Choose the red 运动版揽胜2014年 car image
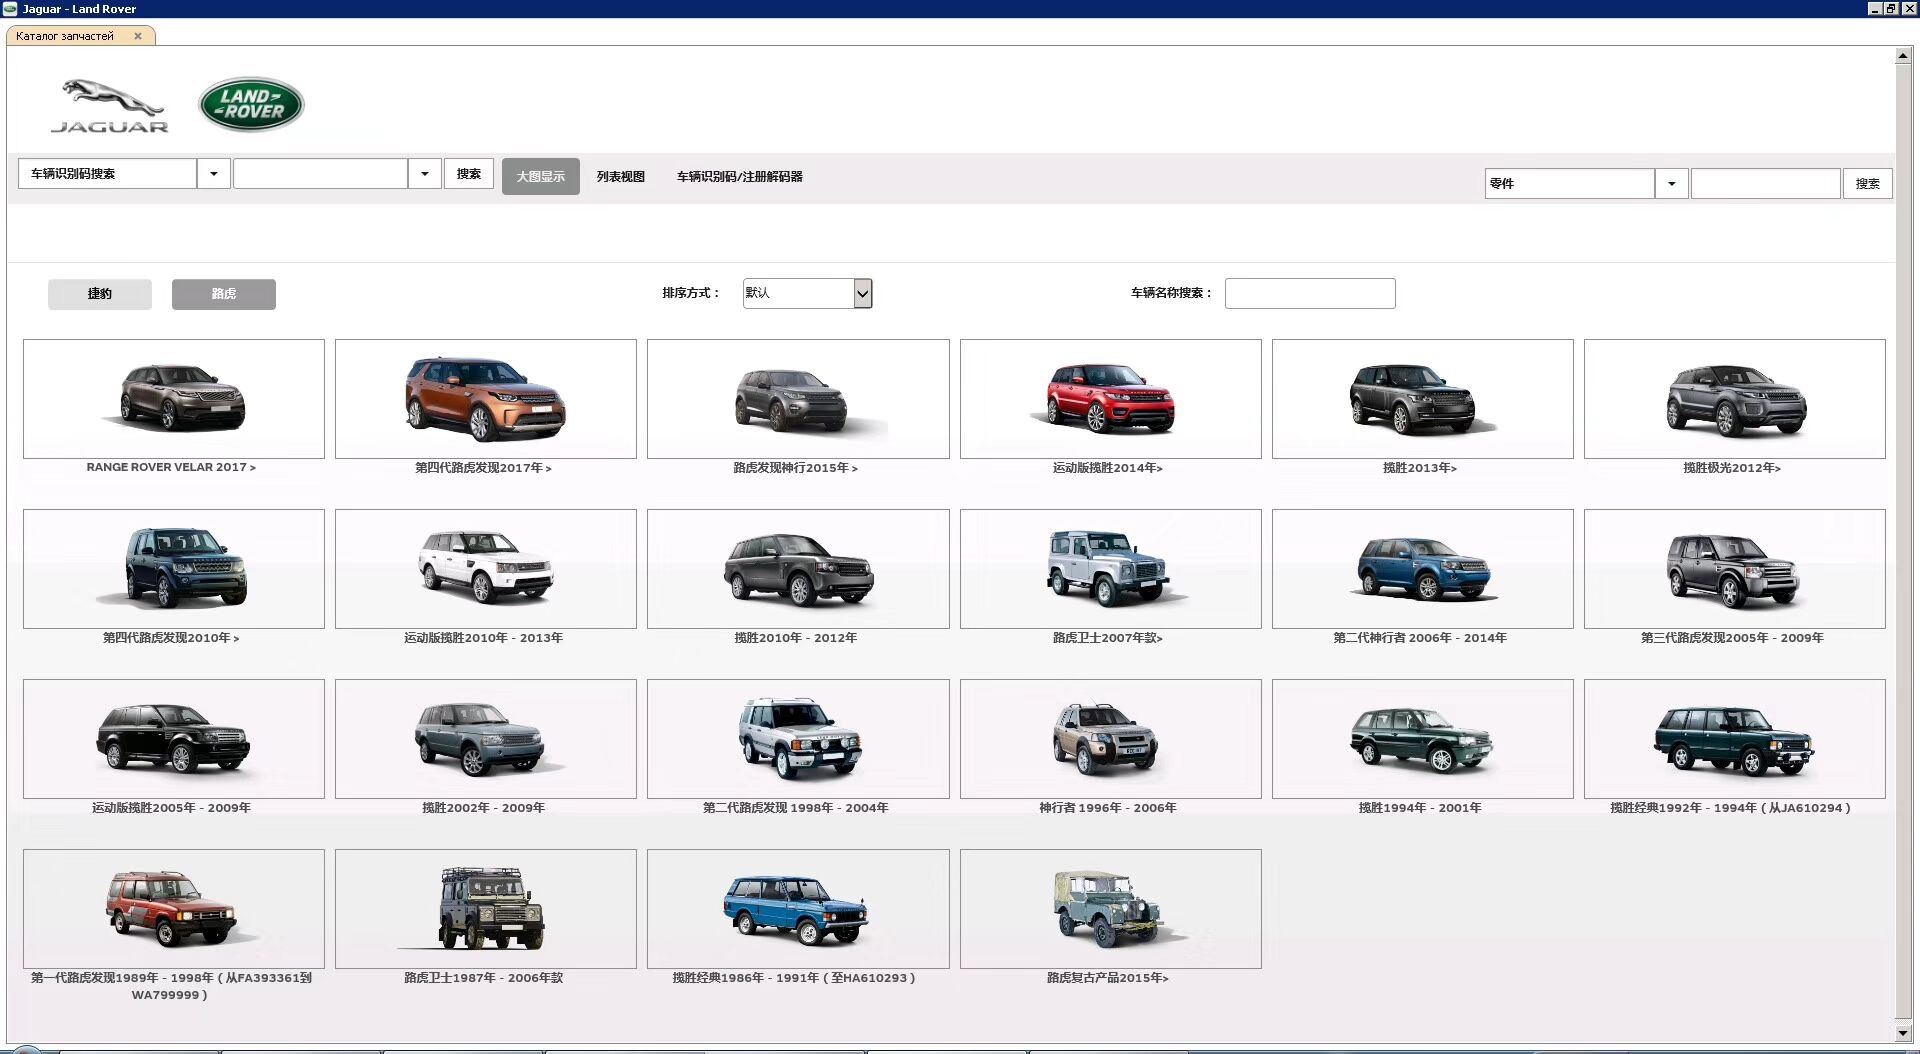Viewport: 1920px width, 1054px height. [1110, 399]
